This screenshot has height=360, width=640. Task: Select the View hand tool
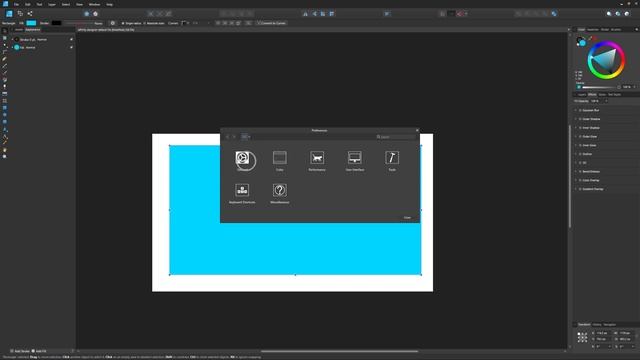point(4,150)
